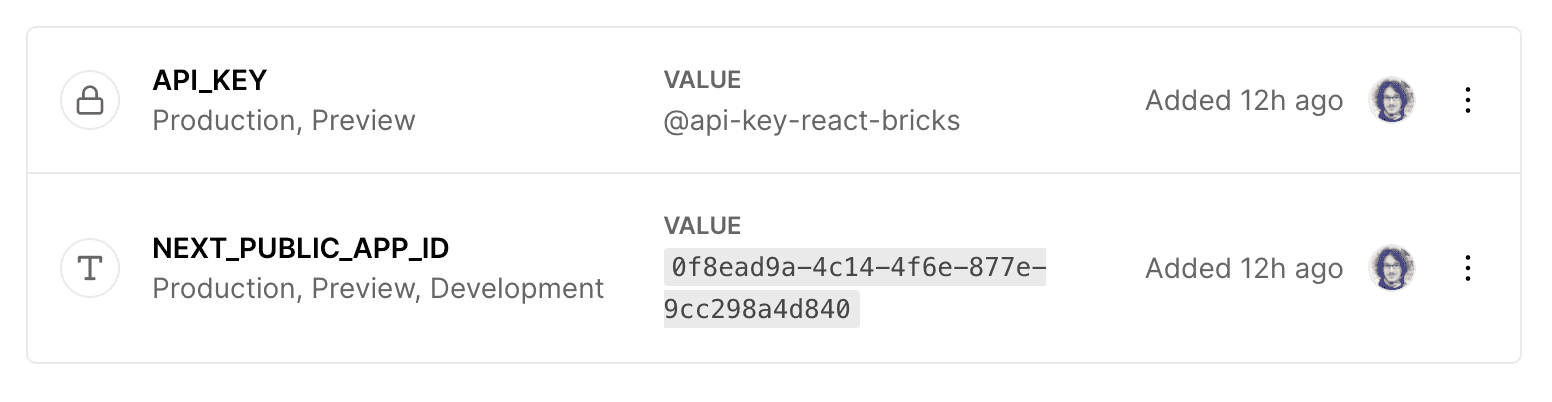The height and width of the screenshot is (402, 1552).
Task: Click the "Preview" environment in the API_KEY row
Action: click(x=363, y=121)
